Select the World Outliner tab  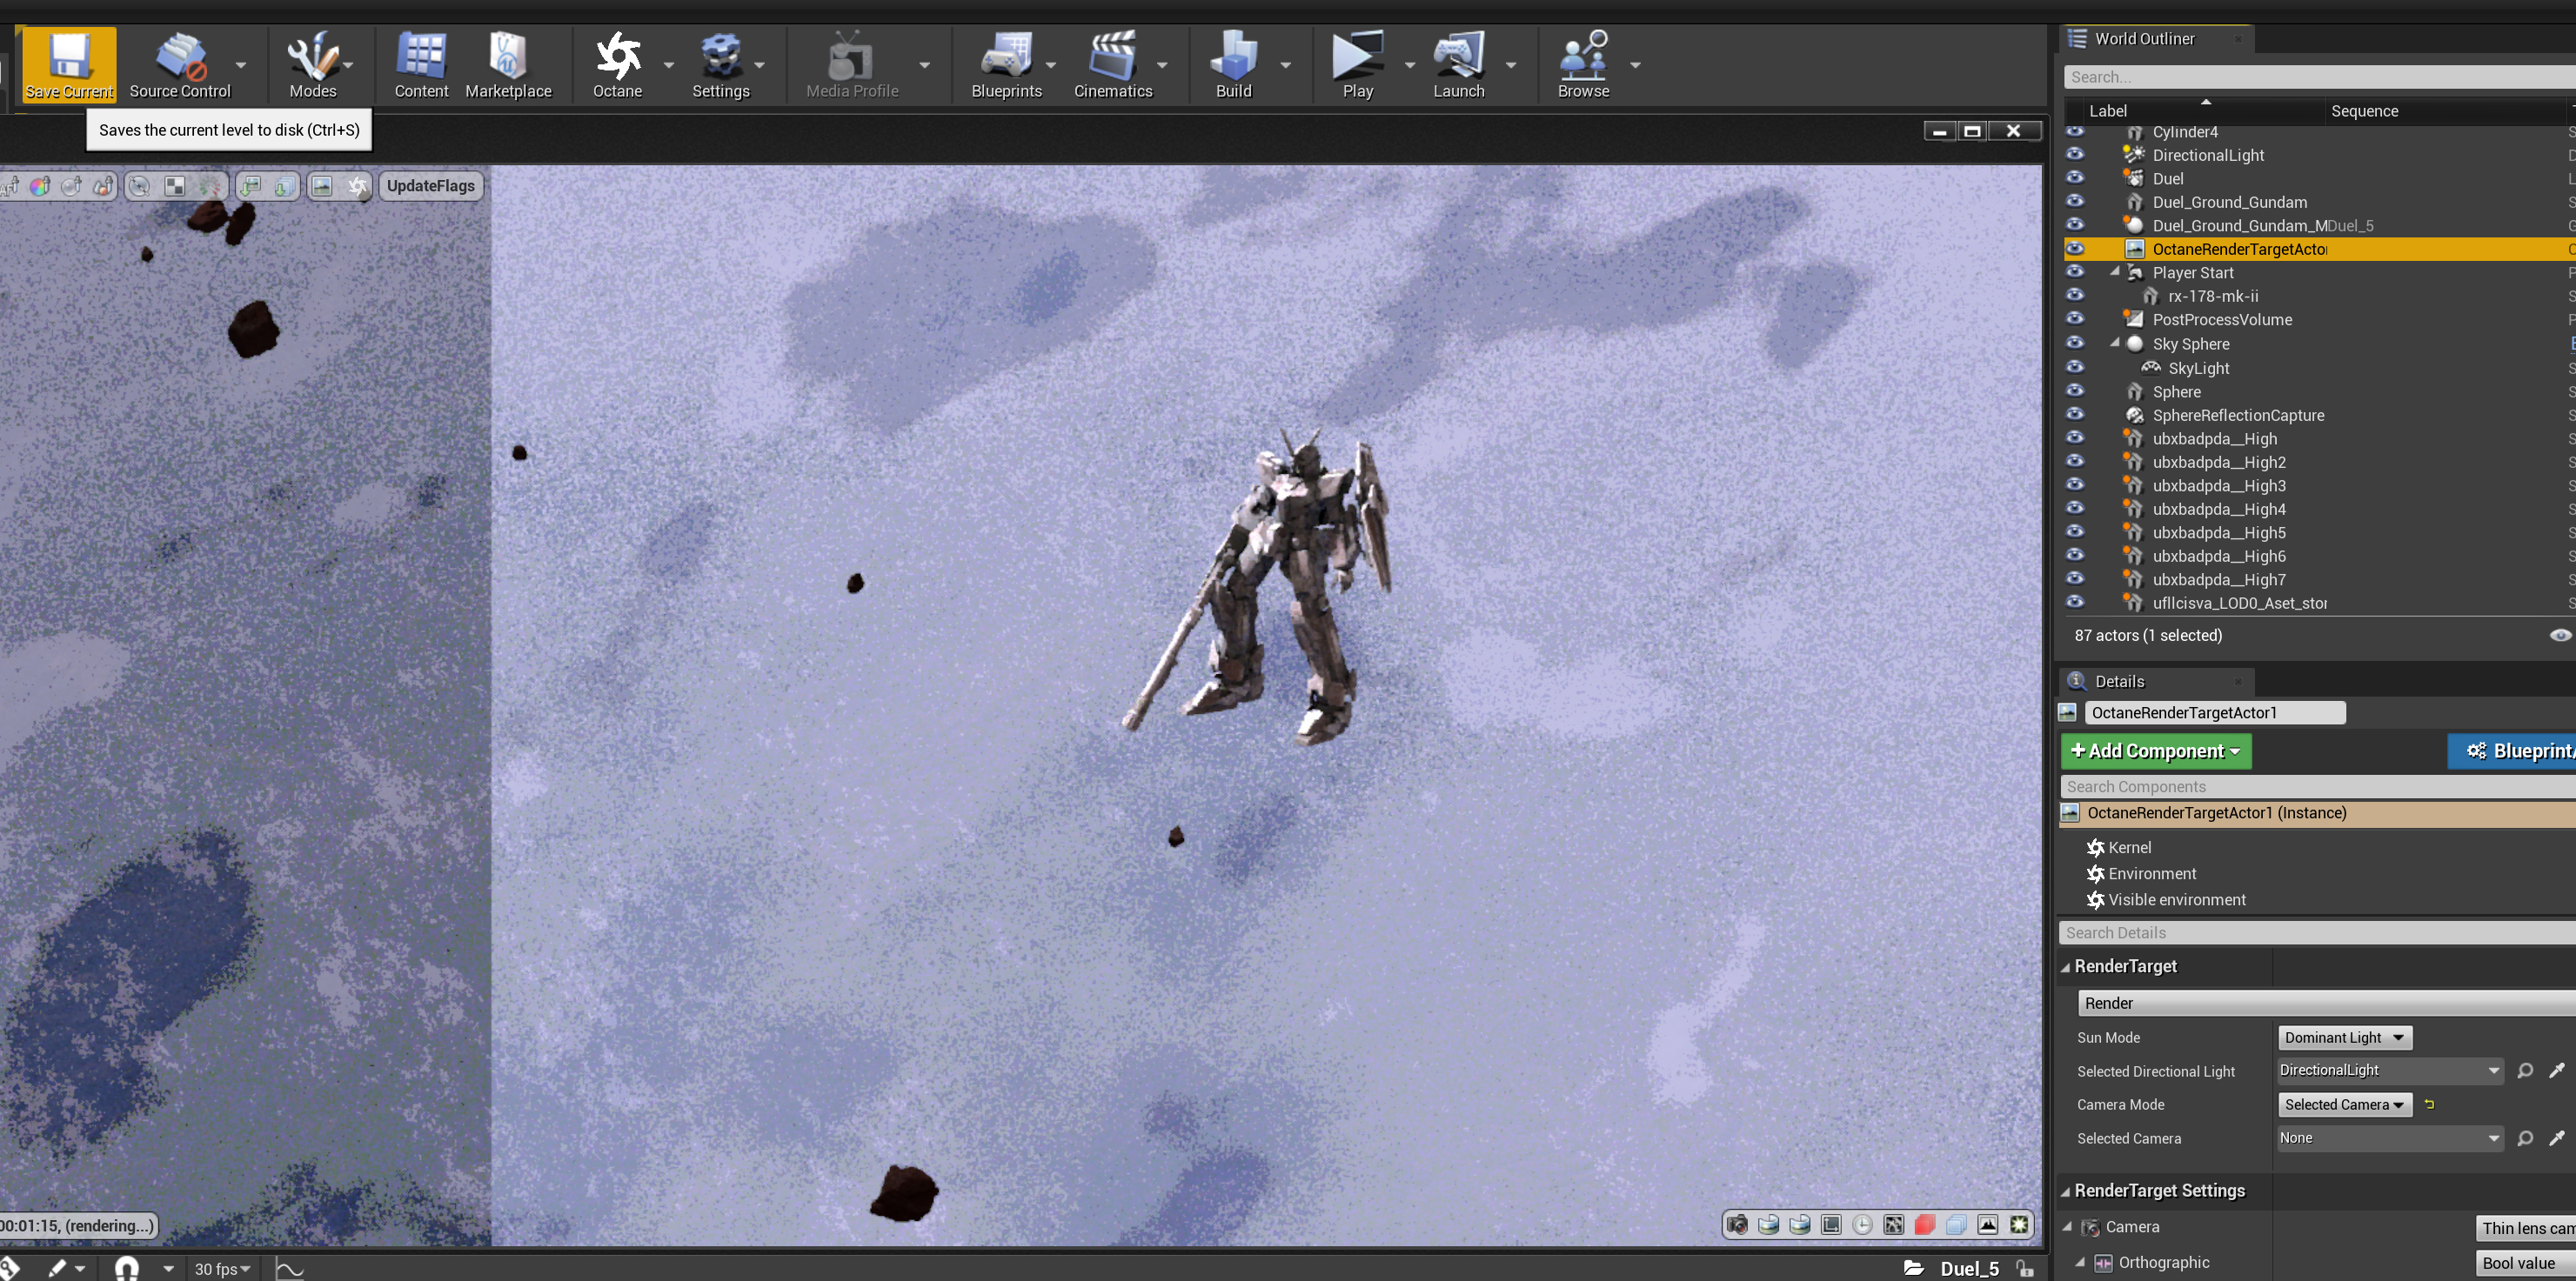point(2144,38)
